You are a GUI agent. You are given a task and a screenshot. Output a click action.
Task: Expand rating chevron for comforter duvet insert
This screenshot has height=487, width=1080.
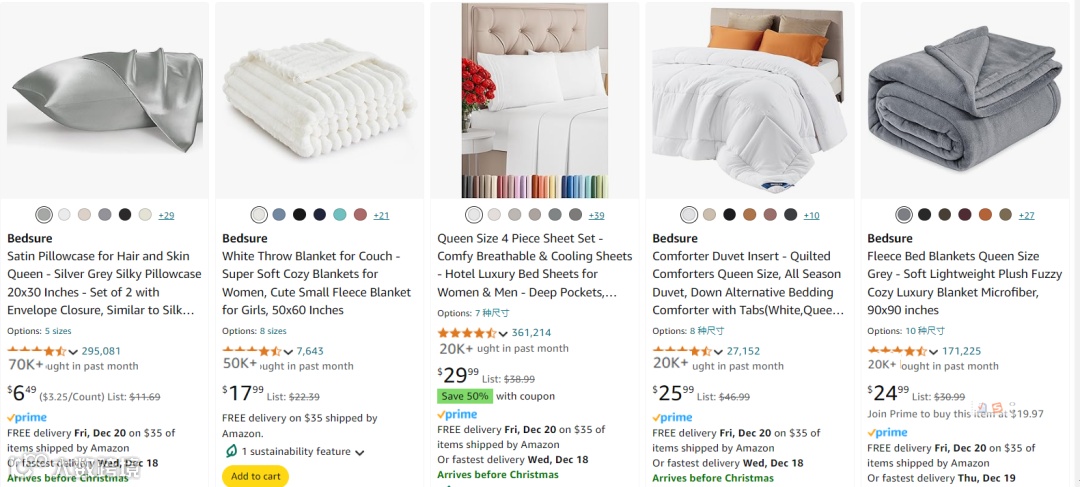pyautogui.click(x=718, y=352)
